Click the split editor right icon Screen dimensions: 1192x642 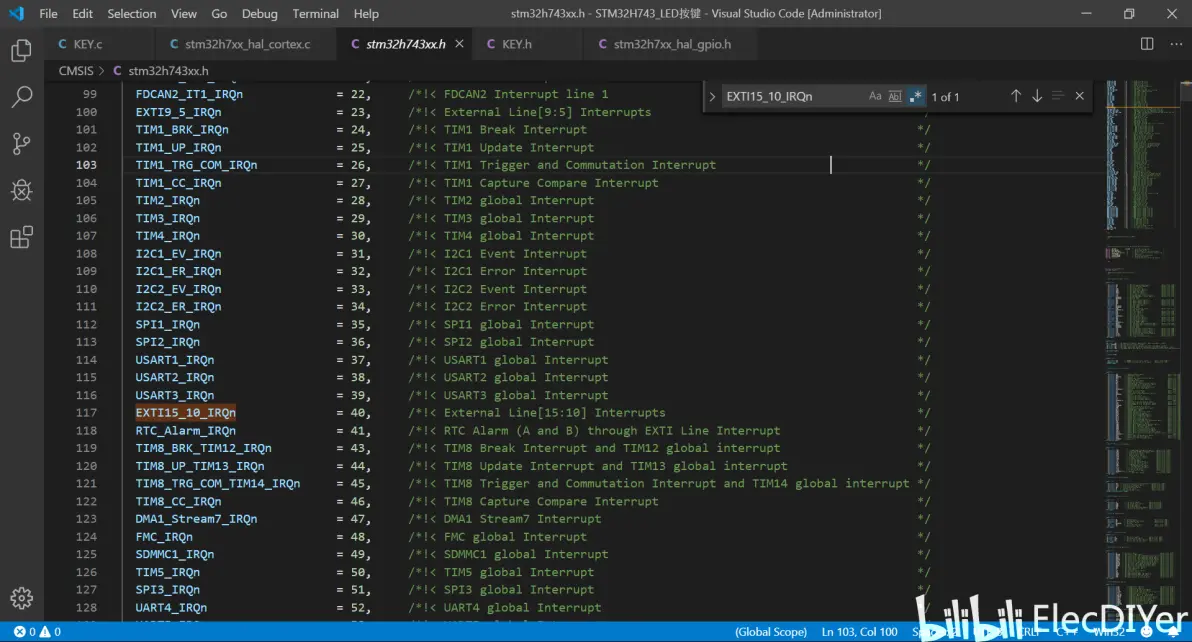point(1147,44)
